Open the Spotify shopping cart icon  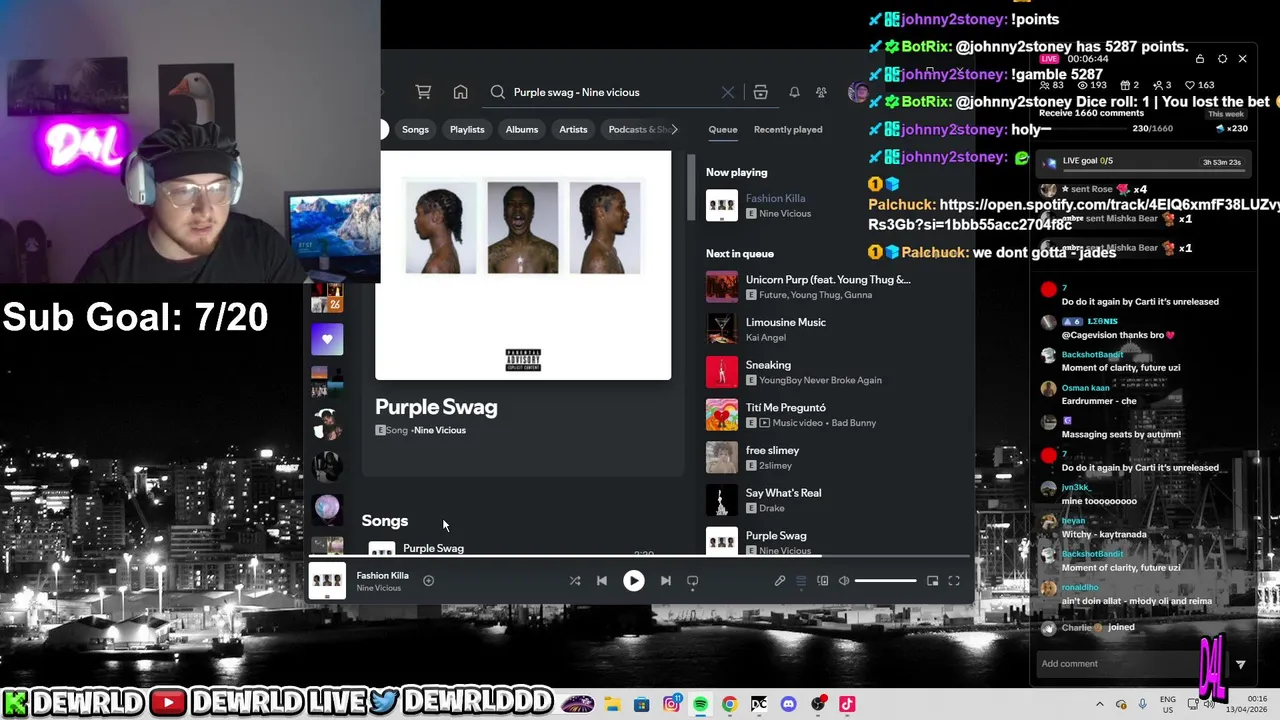tap(423, 92)
